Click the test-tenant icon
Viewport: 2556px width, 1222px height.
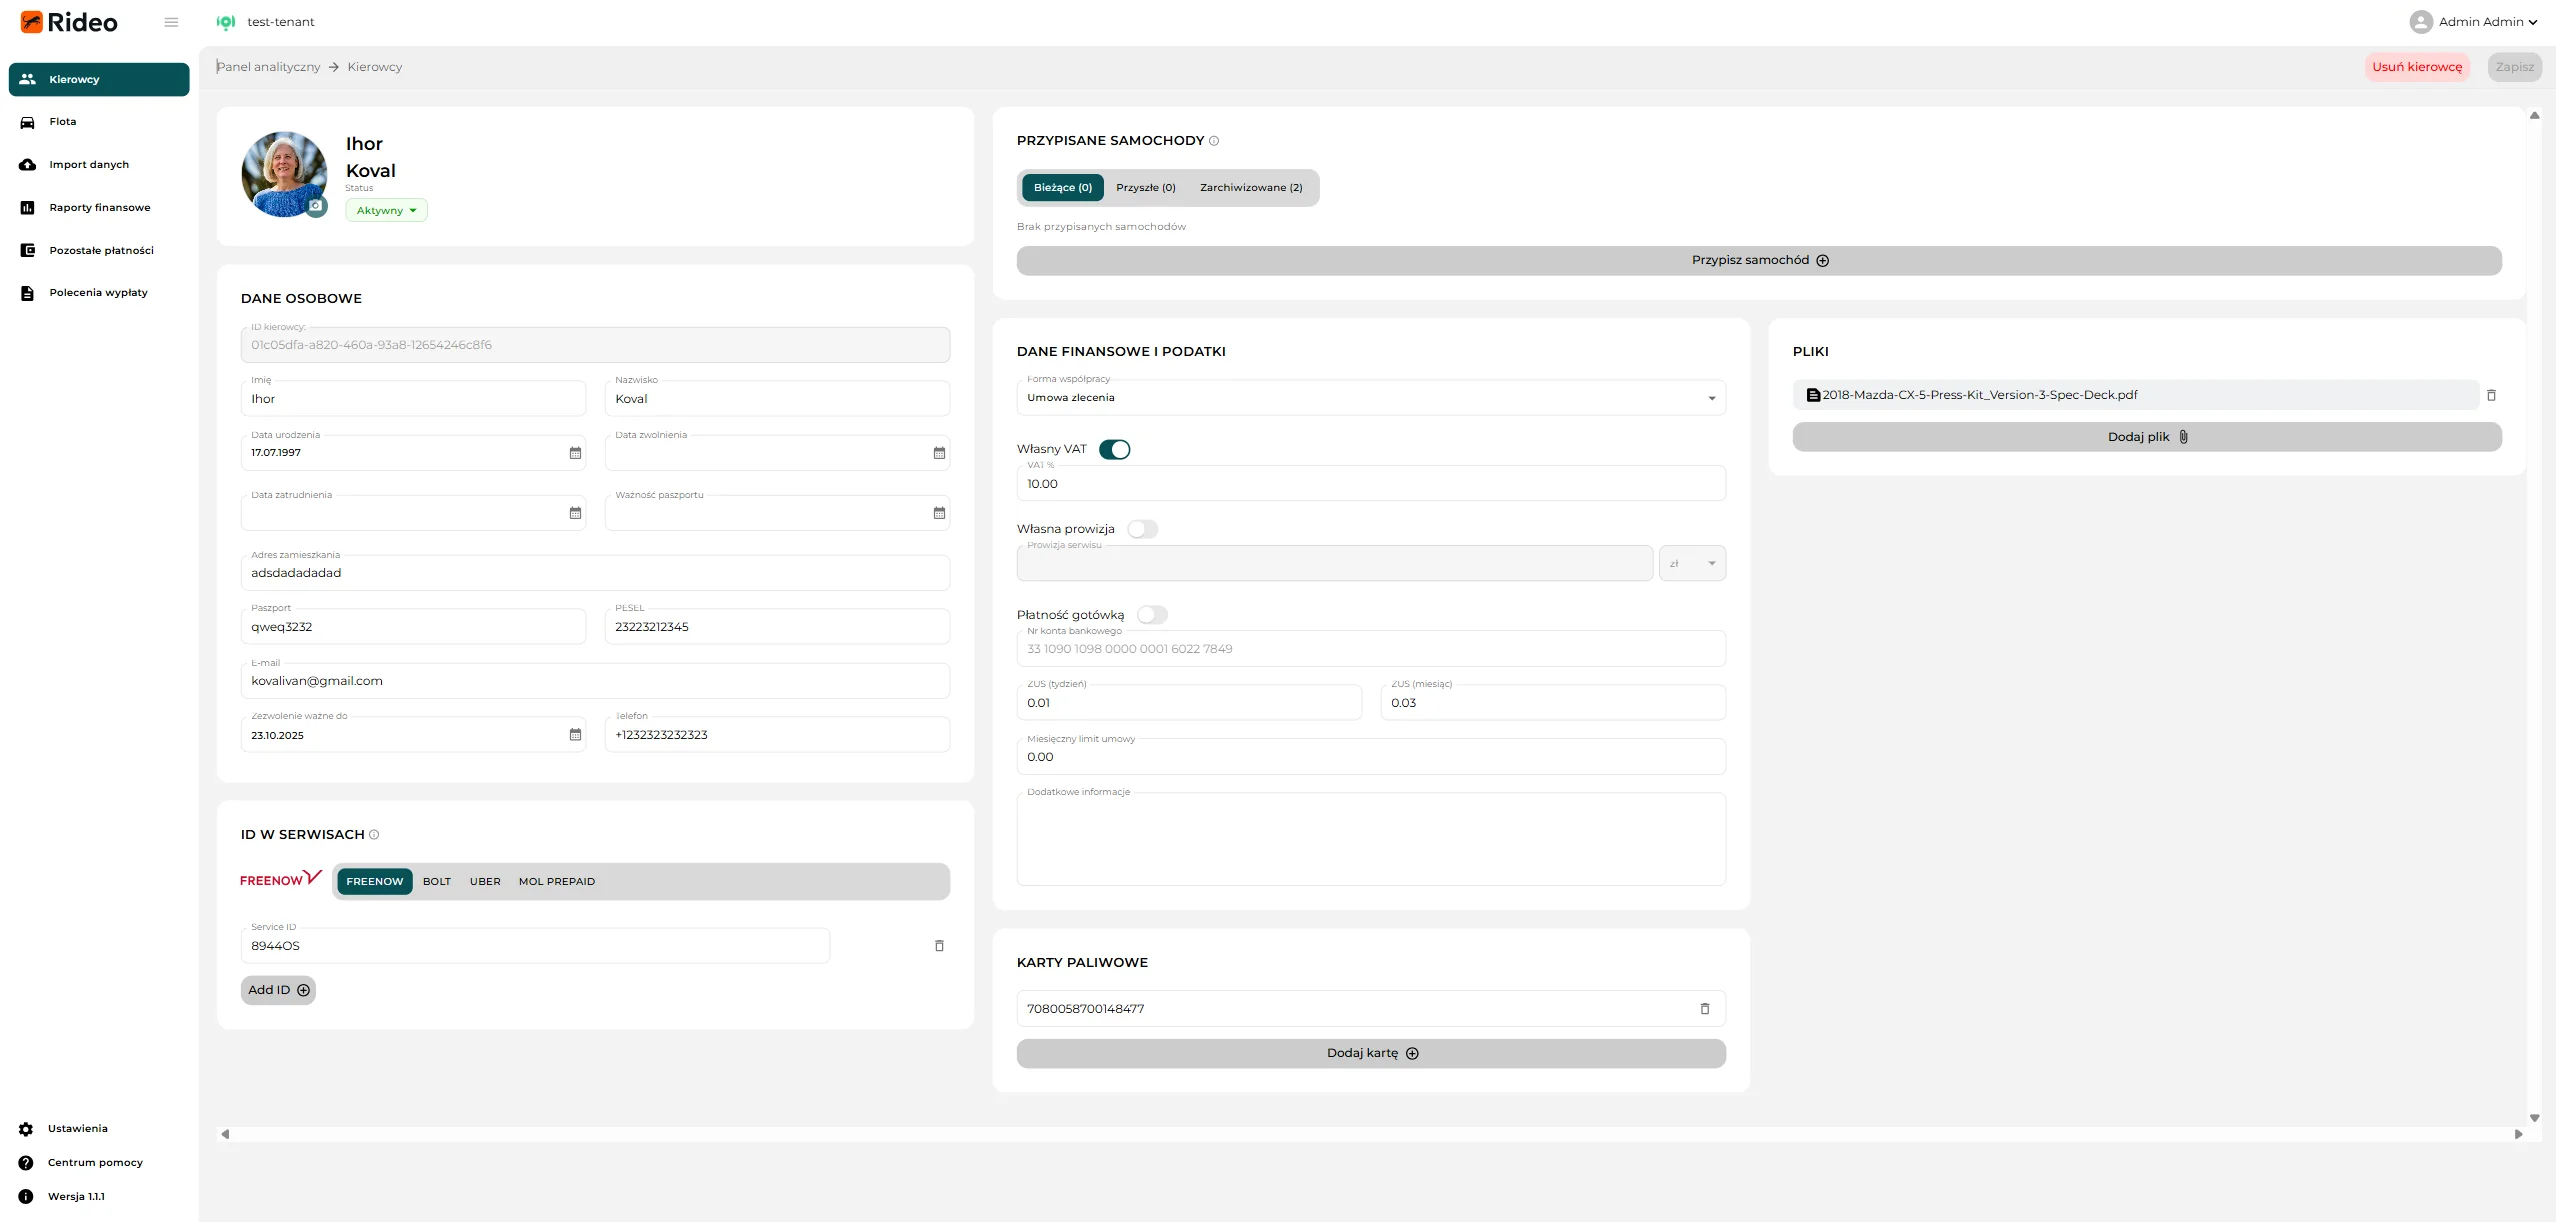[226, 22]
